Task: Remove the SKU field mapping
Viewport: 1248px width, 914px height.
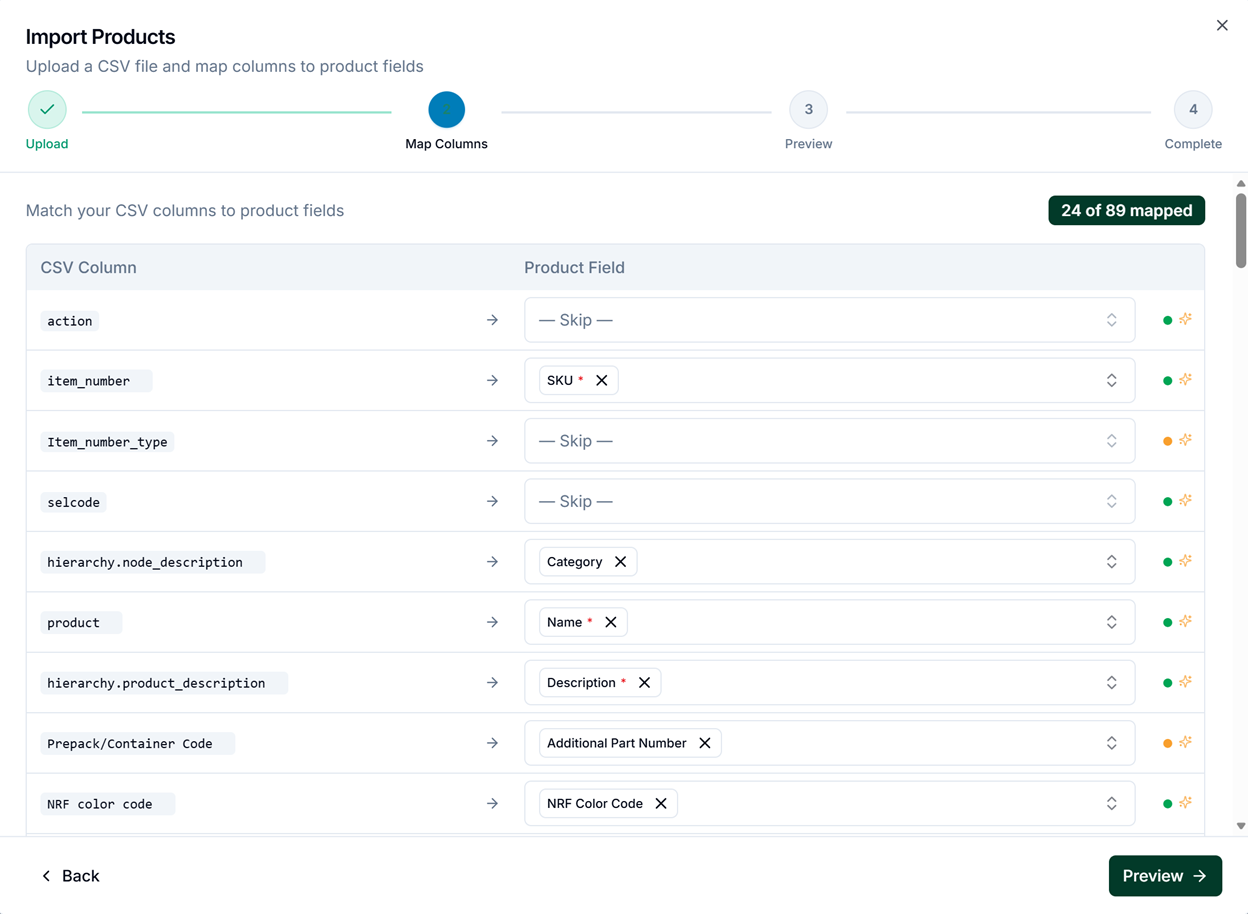Action: click(x=602, y=380)
